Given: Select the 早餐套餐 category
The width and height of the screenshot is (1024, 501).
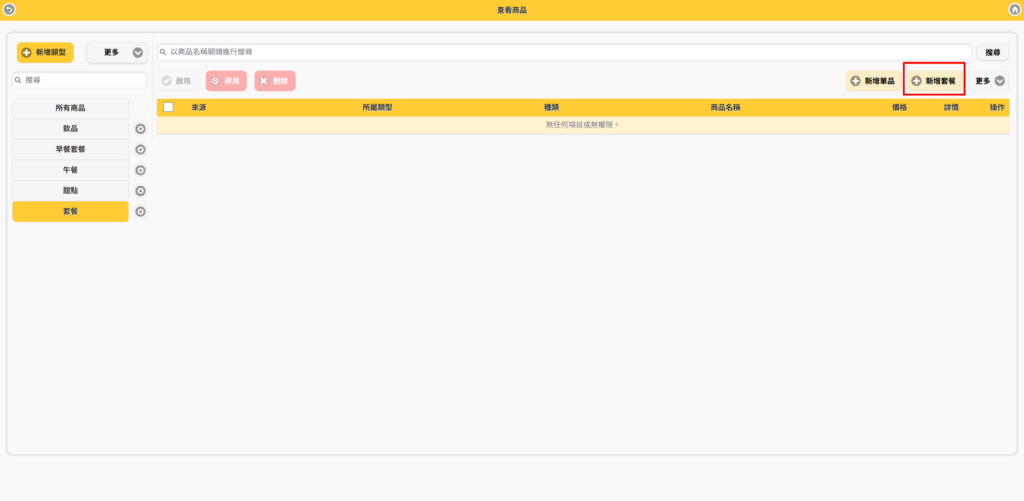Looking at the screenshot, I should click(70, 150).
